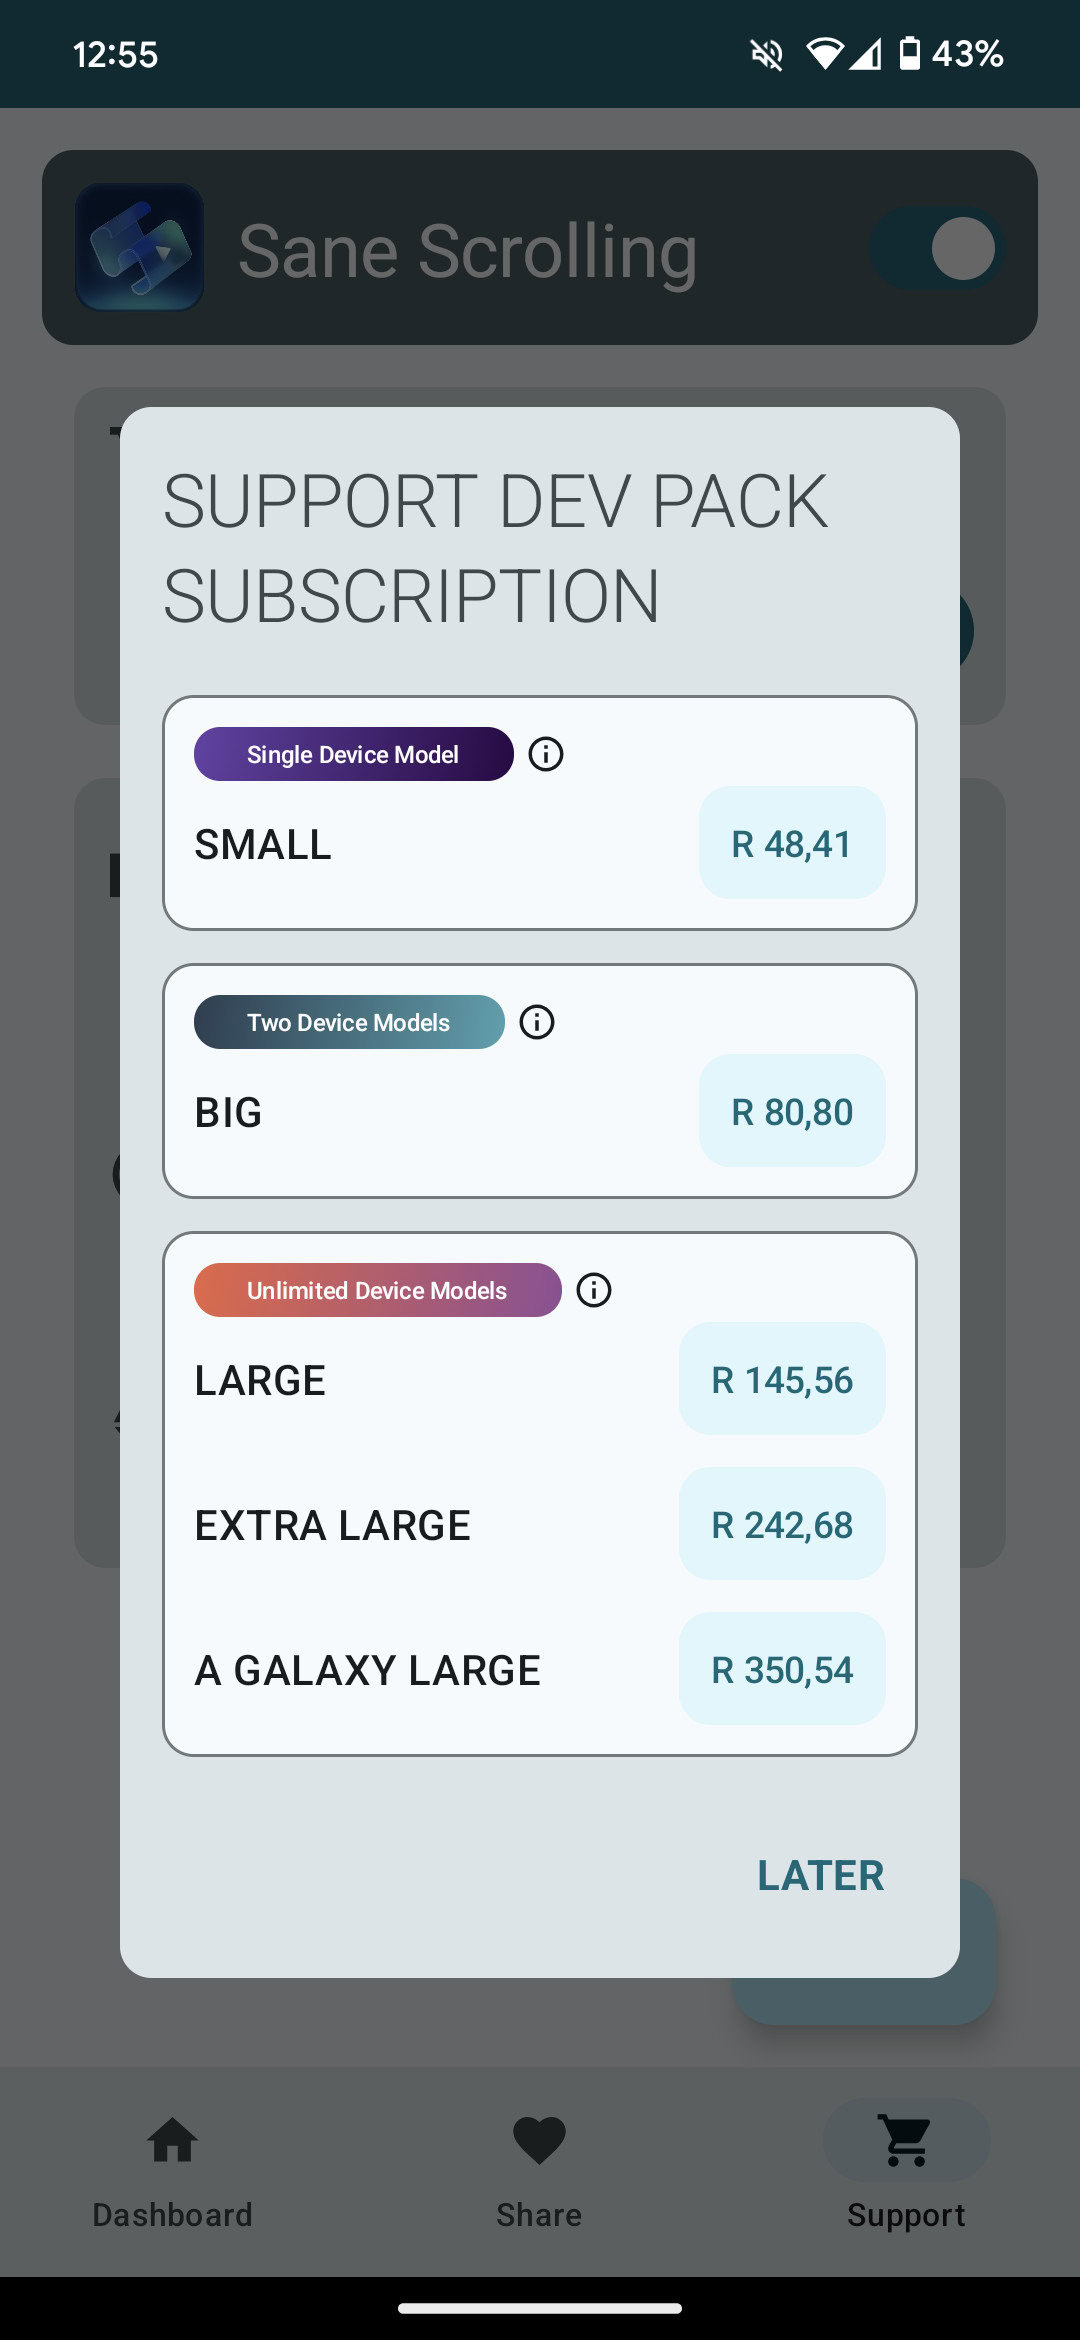The image size is (1080, 2340).
Task: Dismiss dialog with LATER button
Action: [820, 1875]
